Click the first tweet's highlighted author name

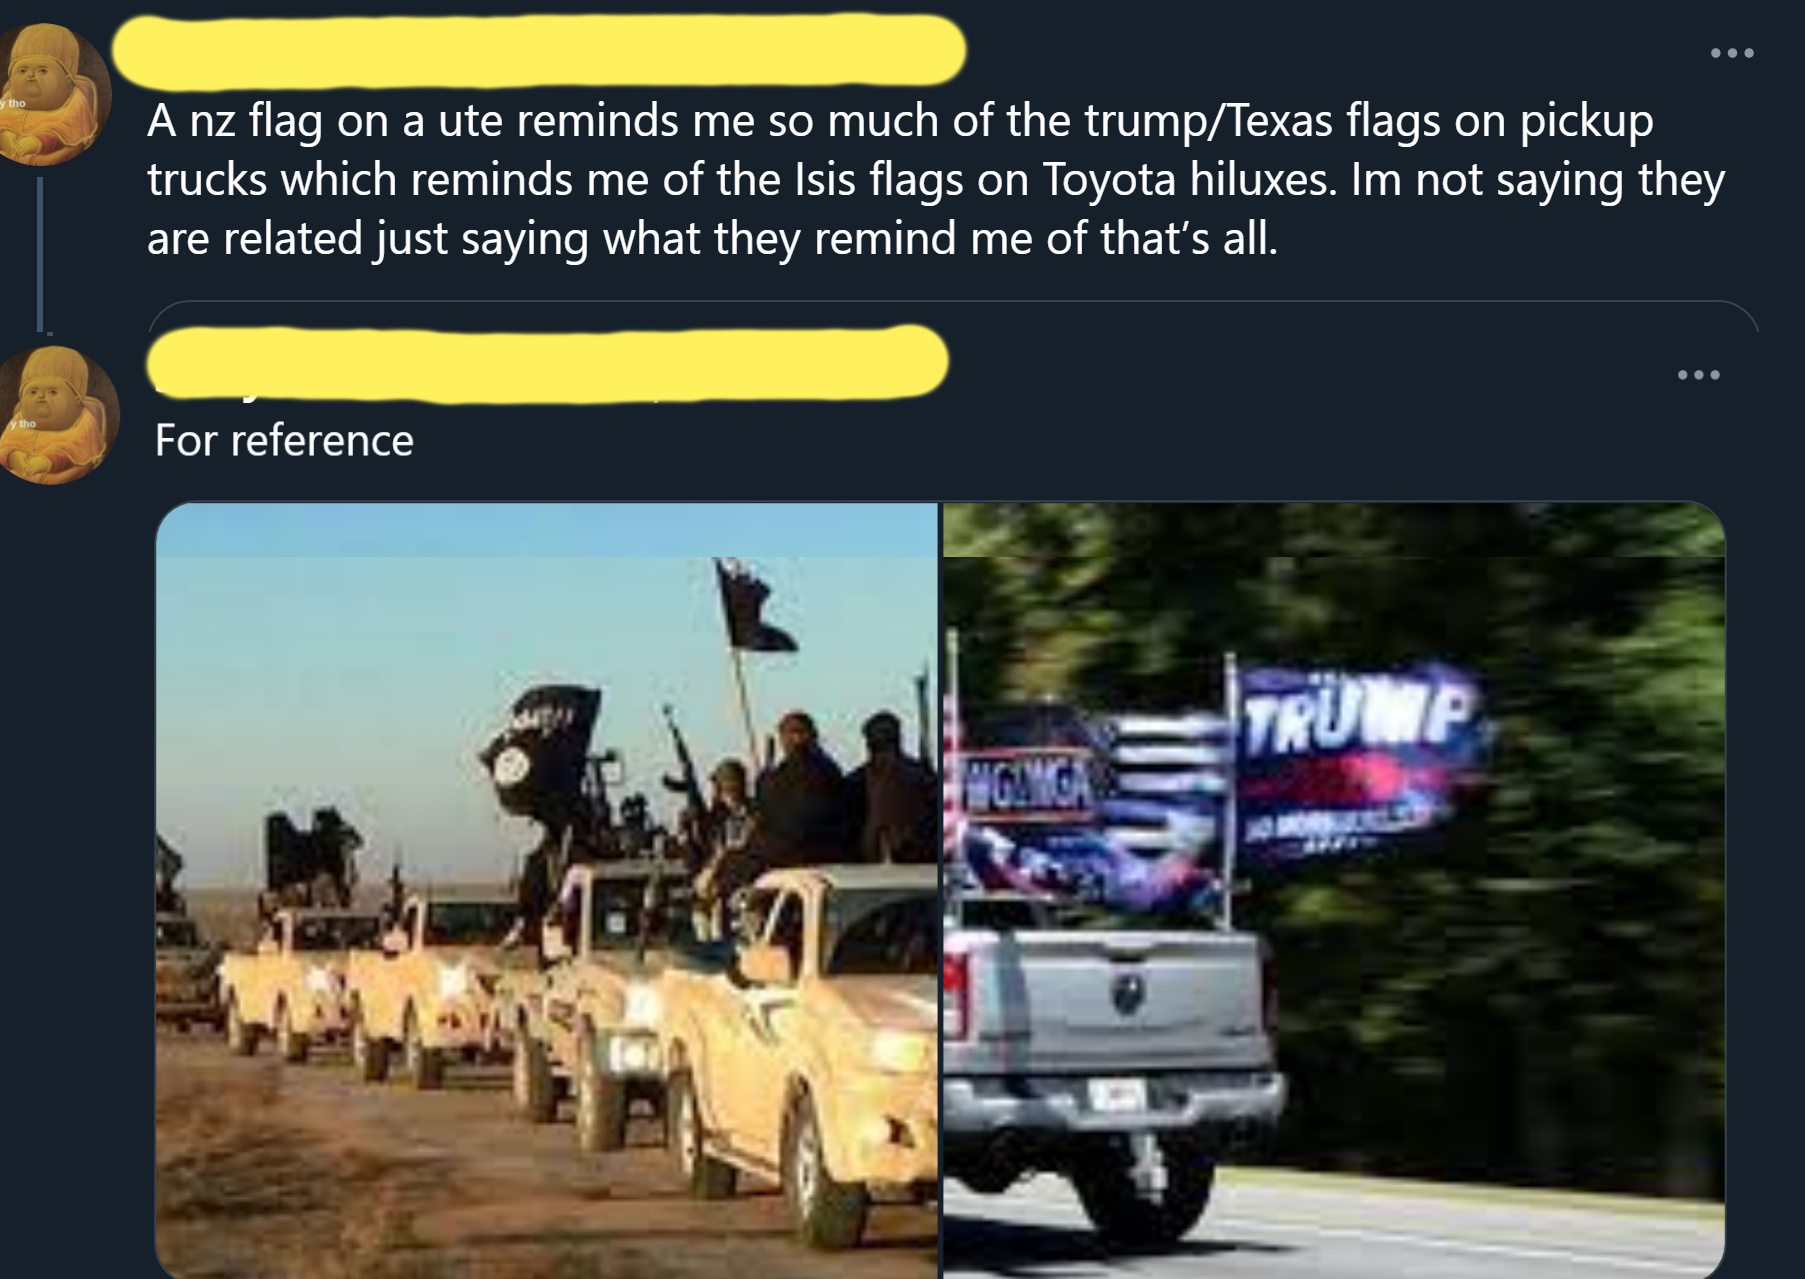coord(539,49)
